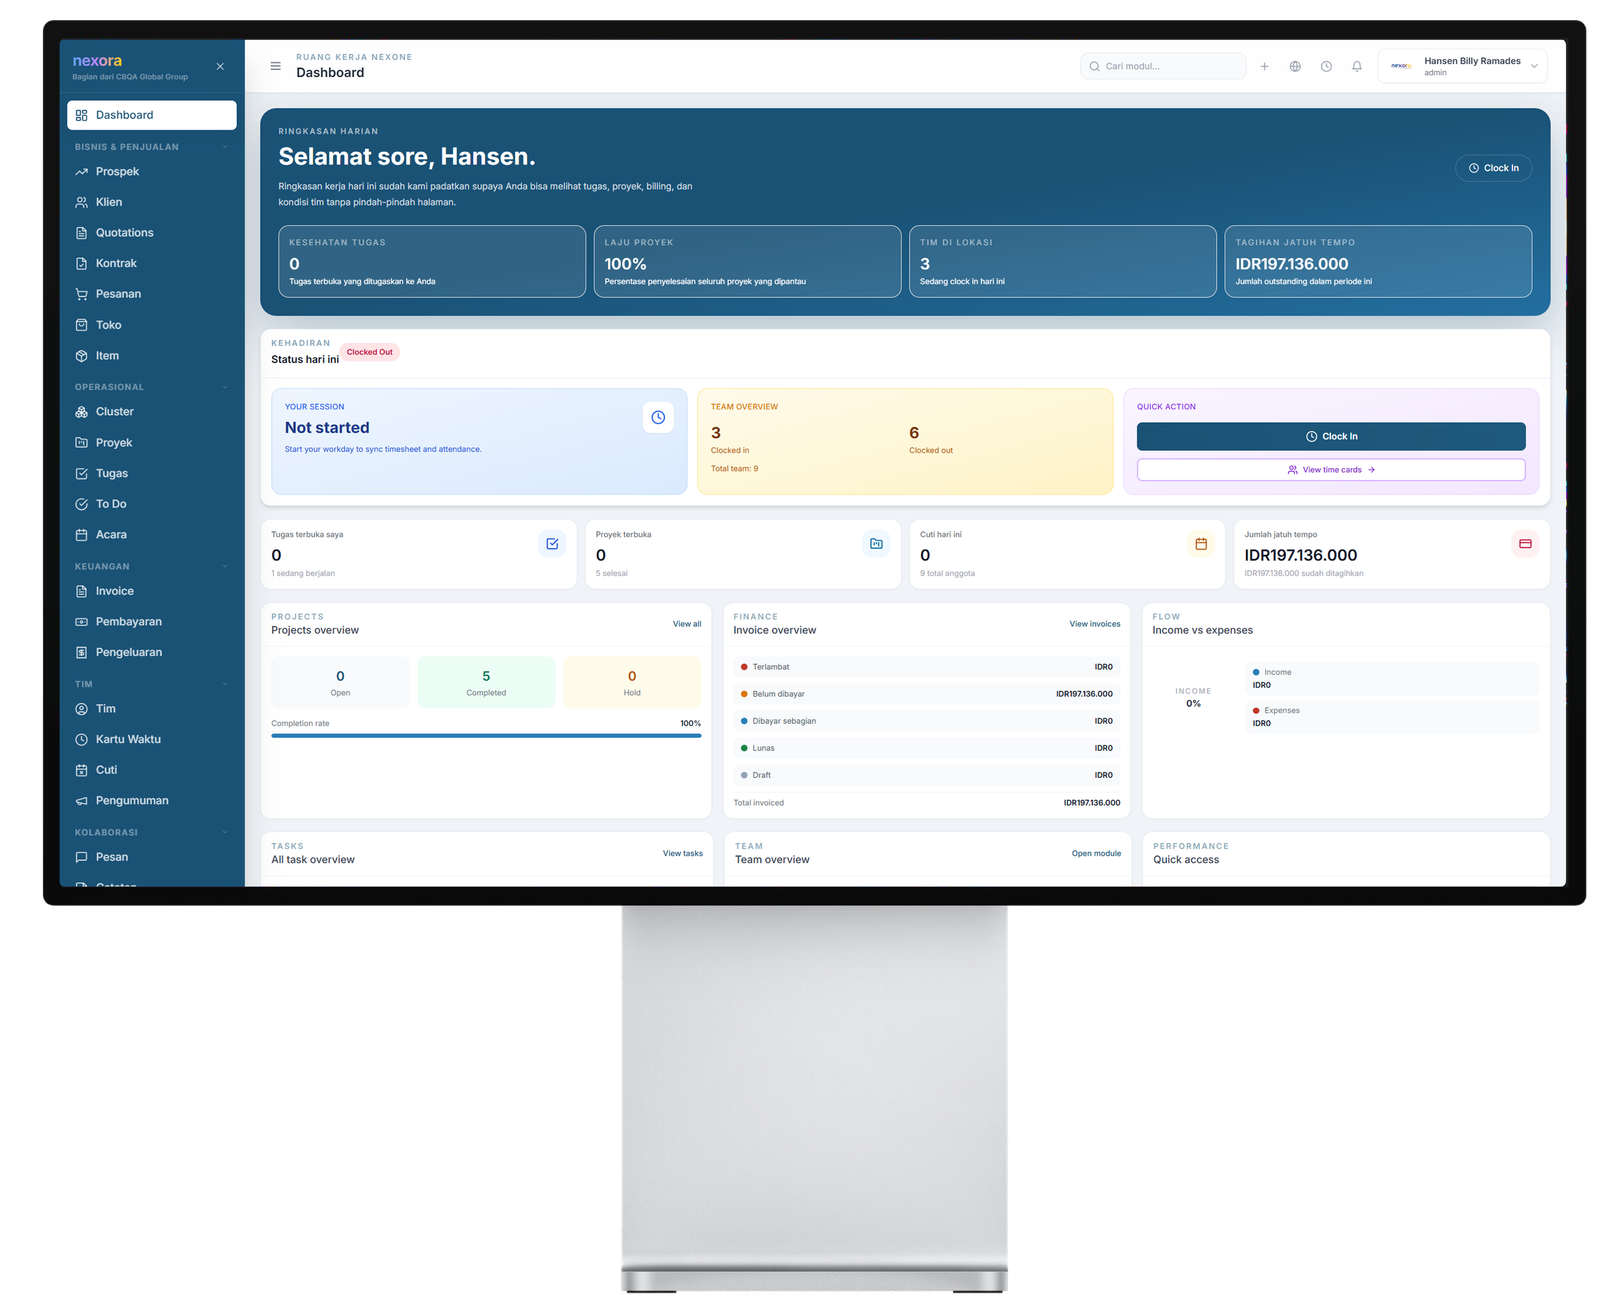Click View tasks link
Screen dimensions: 1600x1304
[683, 854]
